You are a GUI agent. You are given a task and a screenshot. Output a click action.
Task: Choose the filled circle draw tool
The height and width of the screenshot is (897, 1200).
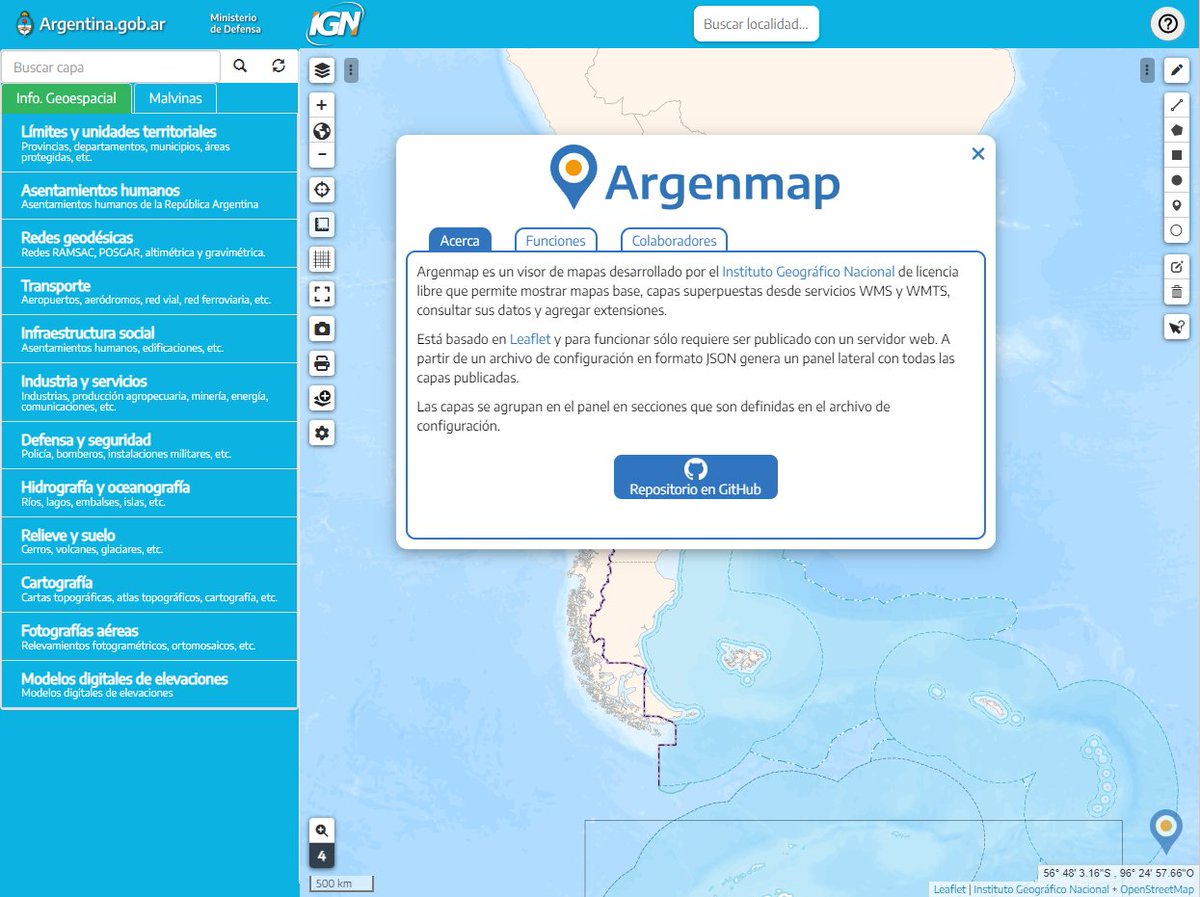[x=1177, y=180]
